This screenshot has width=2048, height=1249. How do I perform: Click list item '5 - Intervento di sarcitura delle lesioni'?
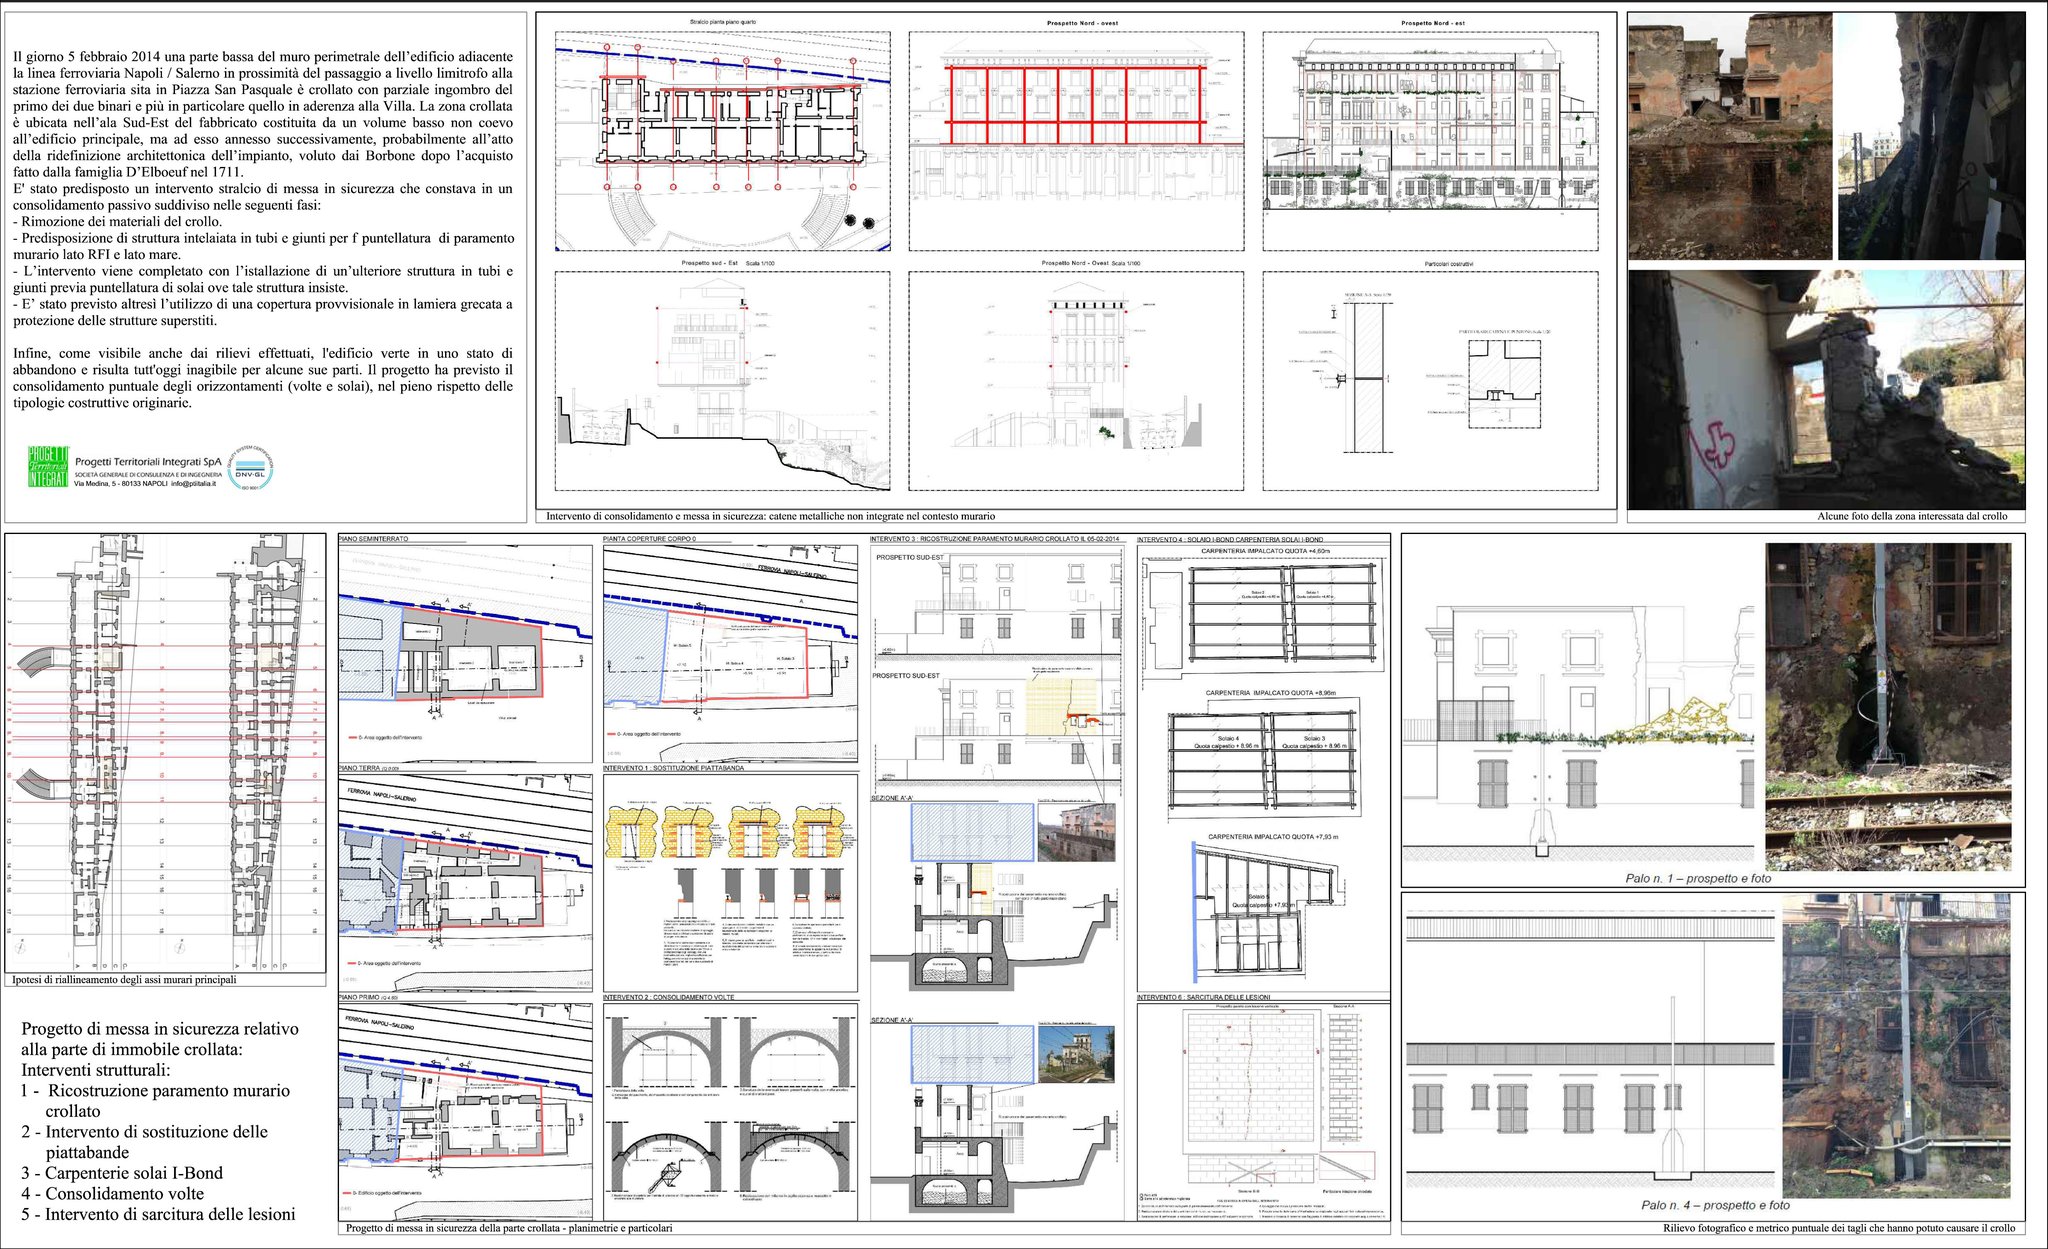[x=158, y=1214]
